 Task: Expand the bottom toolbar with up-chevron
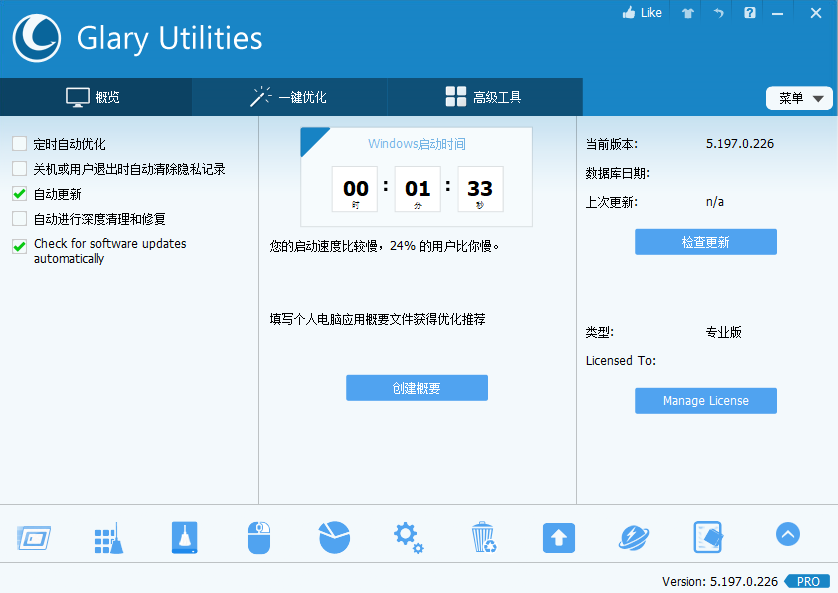(x=788, y=535)
